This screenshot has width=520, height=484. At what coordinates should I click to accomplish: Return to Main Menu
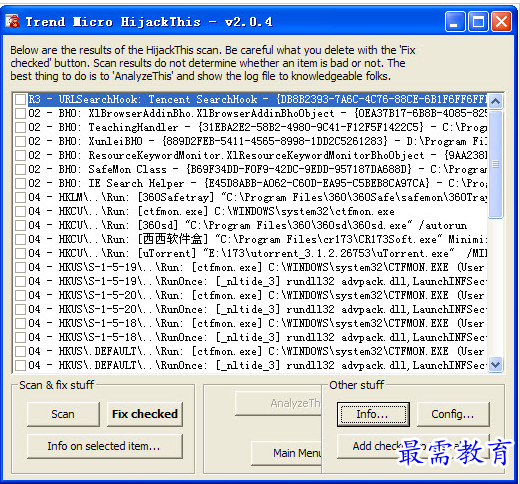coord(287,453)
